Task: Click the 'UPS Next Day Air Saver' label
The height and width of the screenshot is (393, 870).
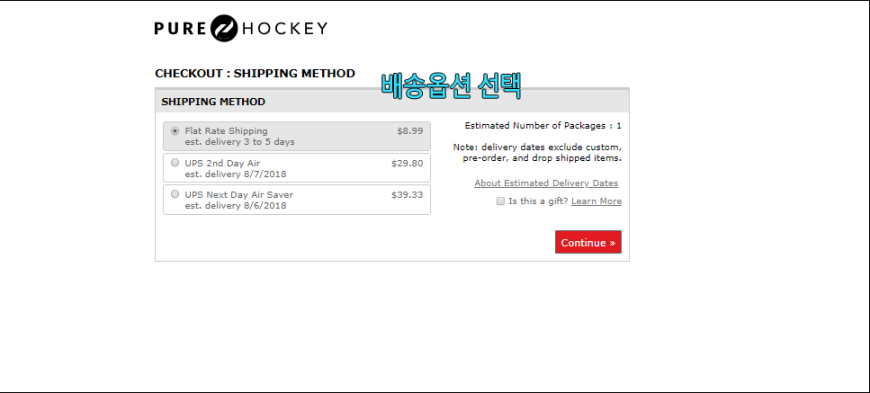Action: click(x=239, y=195)
